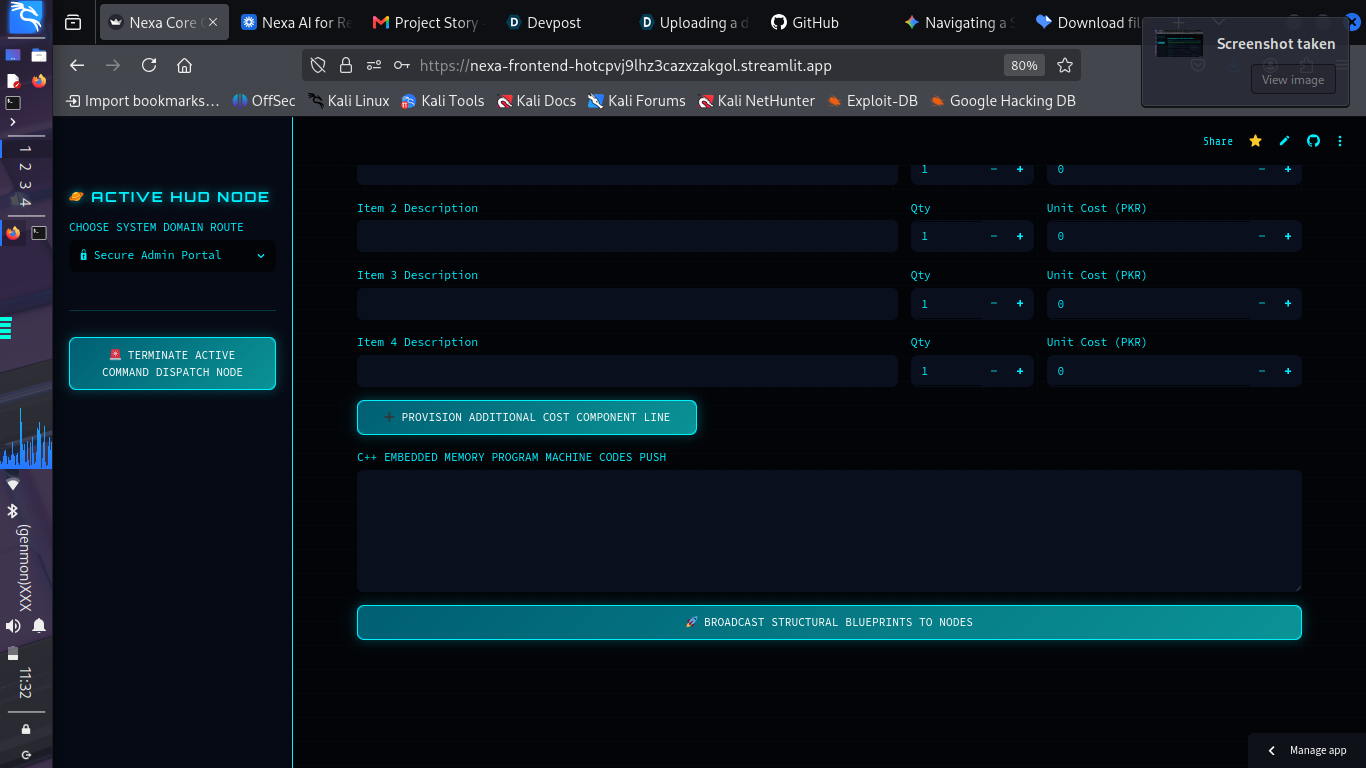The image size is (1366, 768).
Task: Open the Kali Linux bookmark
Action: click(349, 100)
